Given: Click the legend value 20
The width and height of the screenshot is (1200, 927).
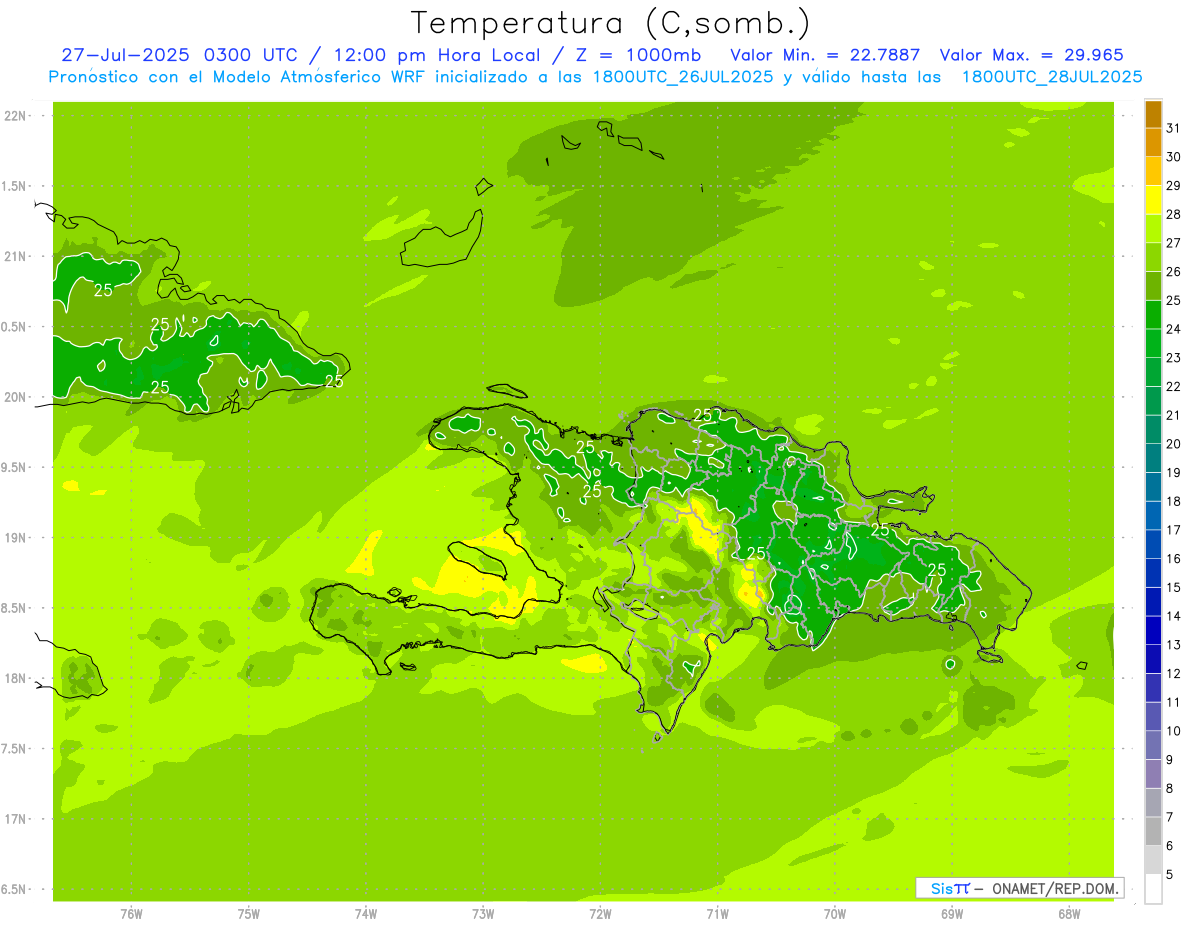Looking at the screenshot, I should tap(1174, 444).
